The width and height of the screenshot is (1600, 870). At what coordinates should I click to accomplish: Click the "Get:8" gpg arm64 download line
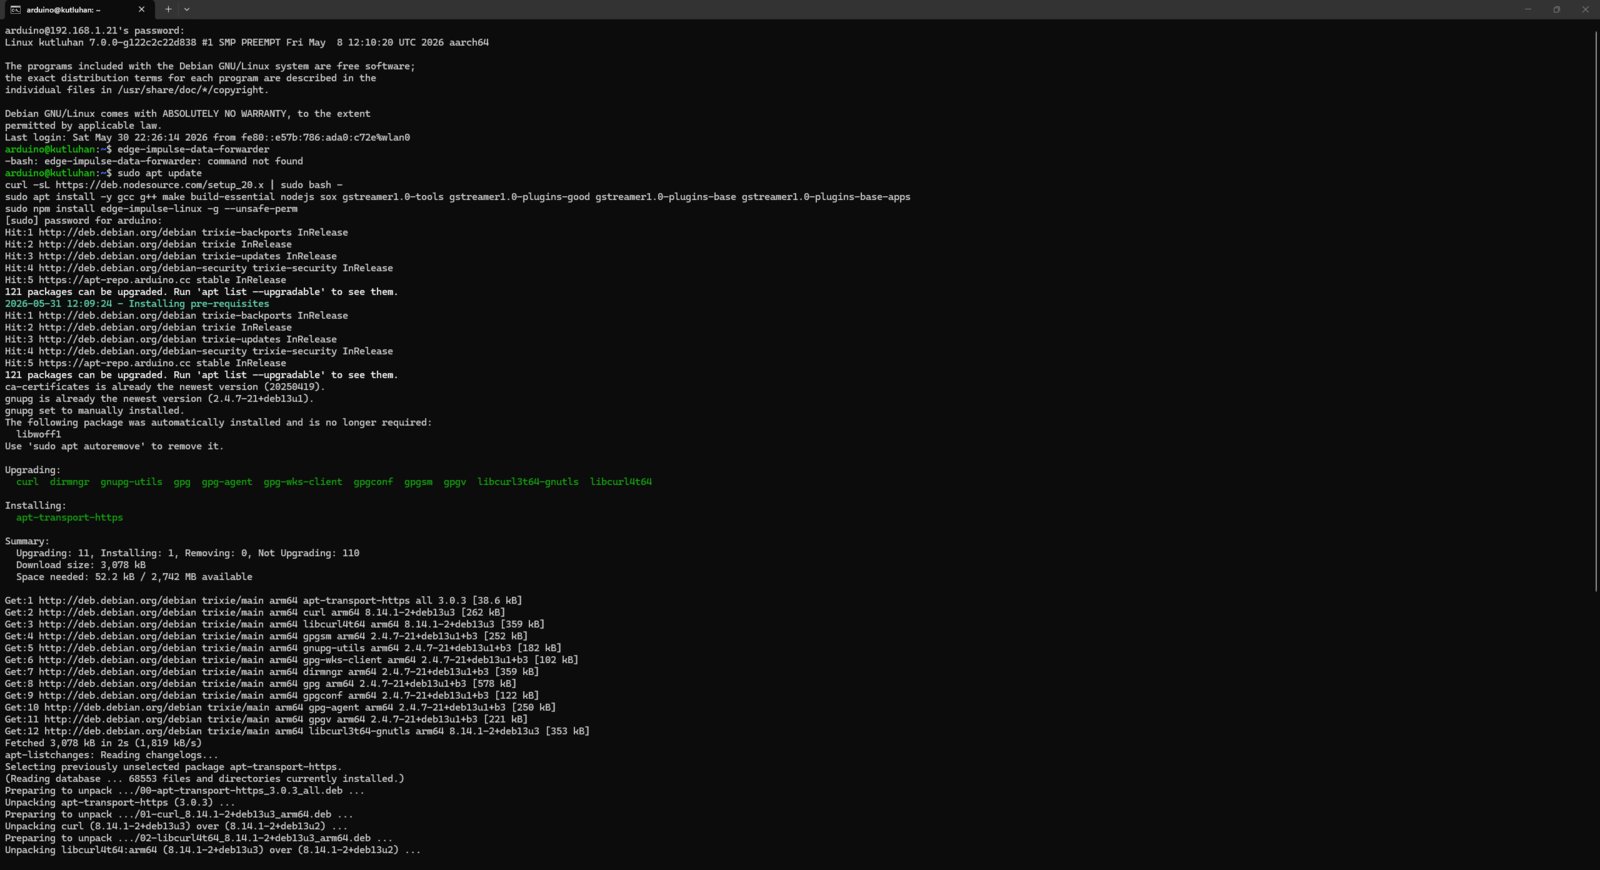click(x=260, y=684)
